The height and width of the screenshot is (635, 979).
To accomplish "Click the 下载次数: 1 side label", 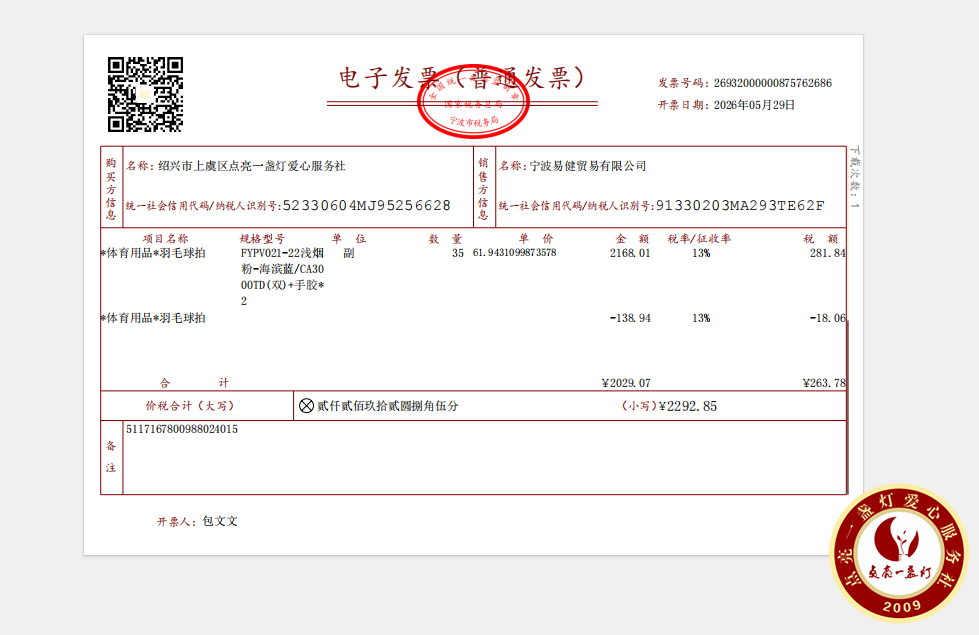I will click(855, 177).
